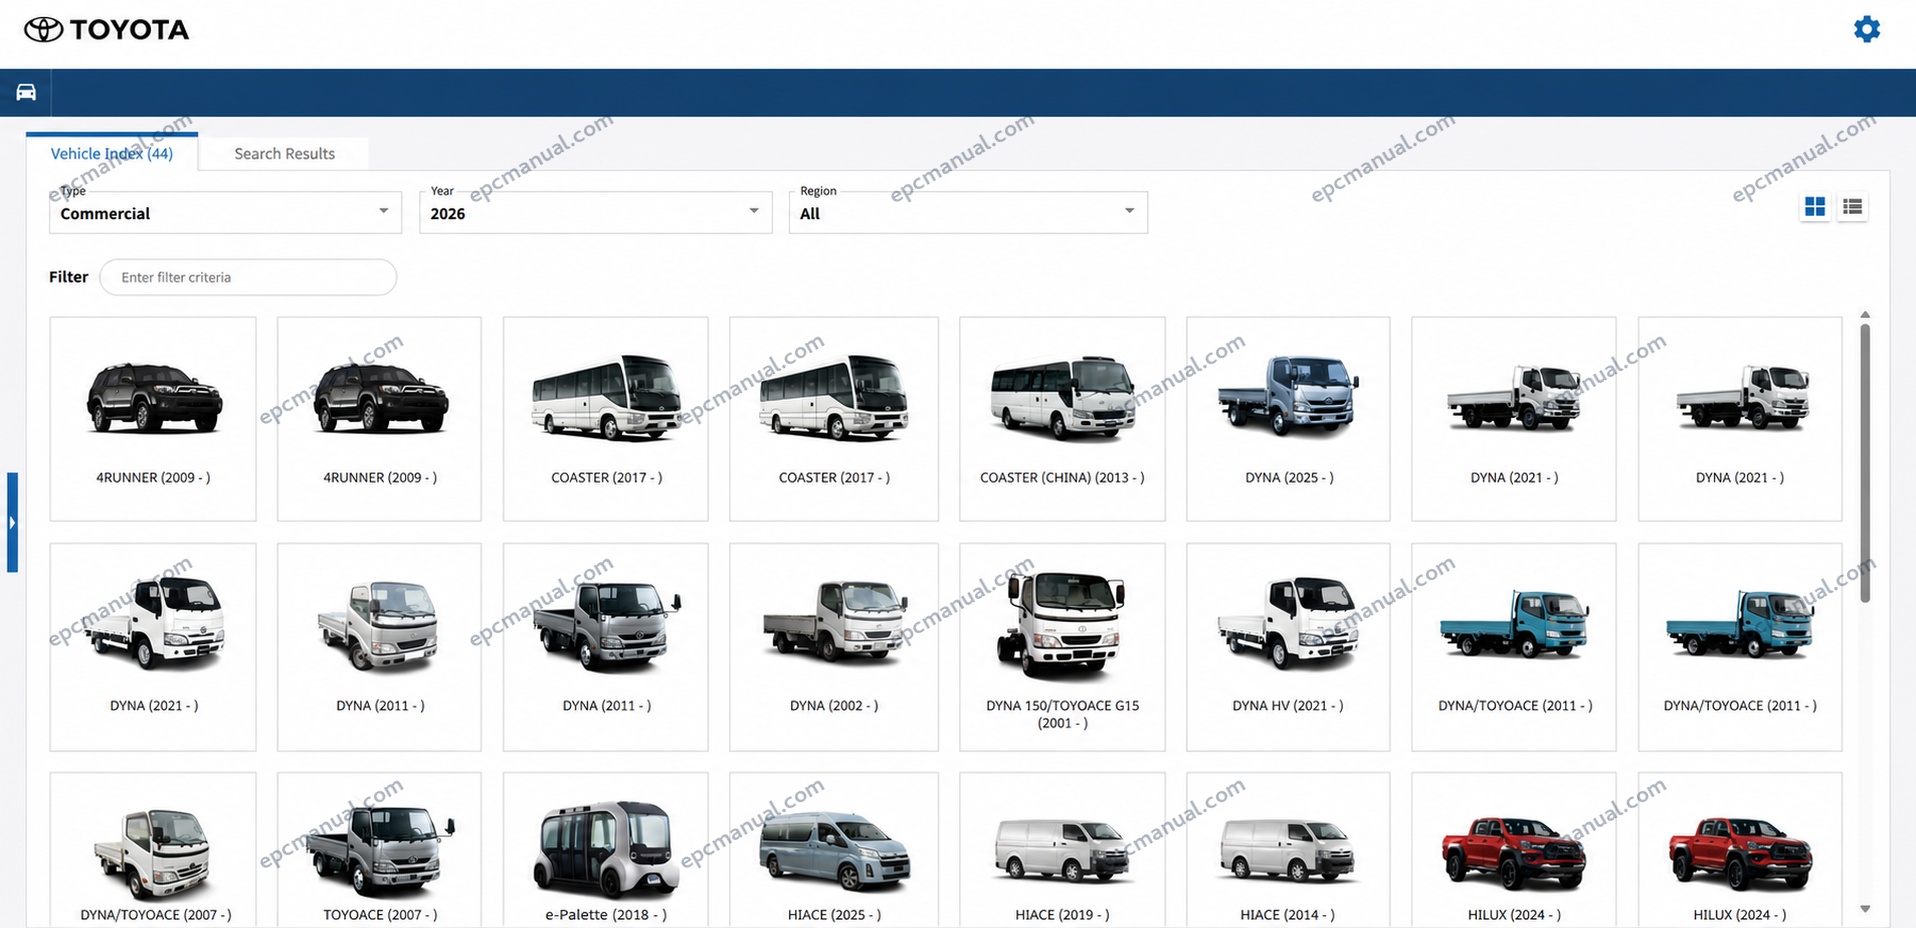Select the DYNA (2025 - ) vehicle card
This screenshot has width=1916, height=928.
(1288, 419)
